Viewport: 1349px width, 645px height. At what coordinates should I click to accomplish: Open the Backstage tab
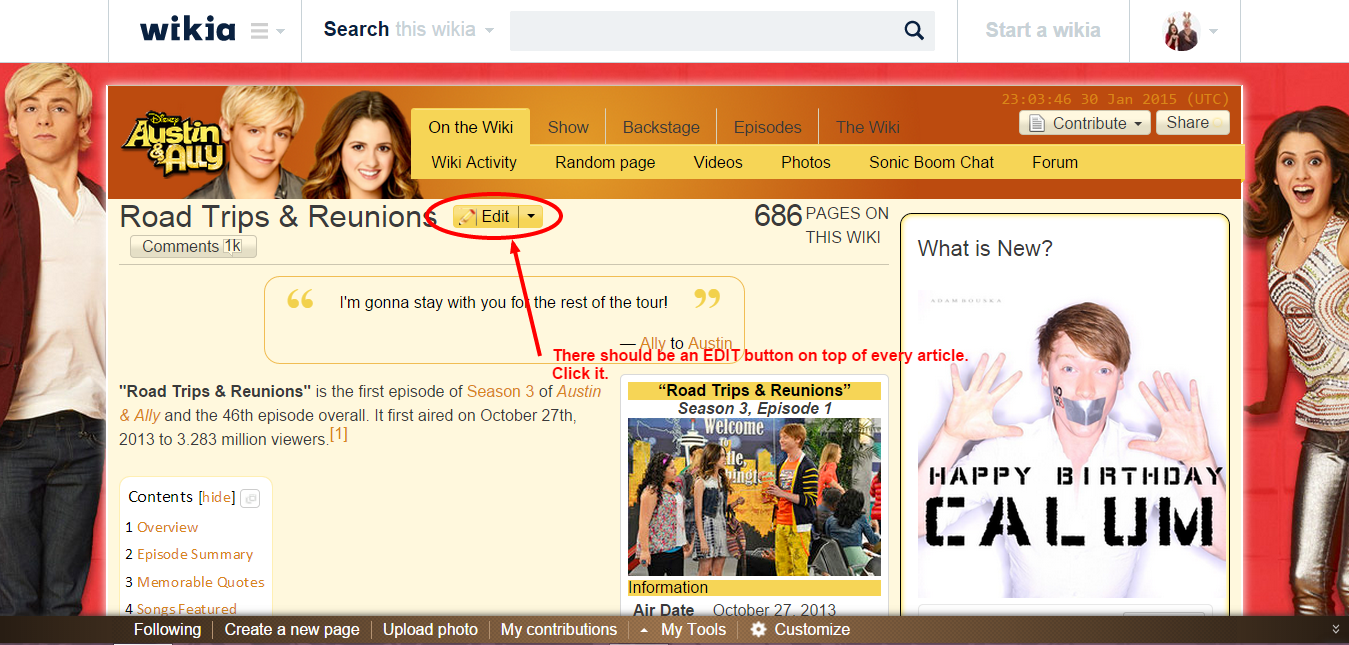click(x=661, y=127)
